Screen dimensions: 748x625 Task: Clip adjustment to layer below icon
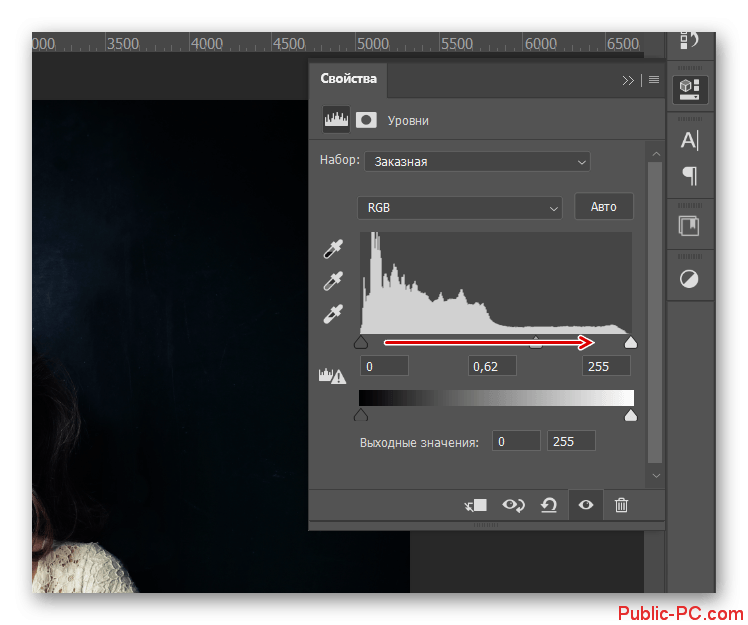tap(476, 505)
